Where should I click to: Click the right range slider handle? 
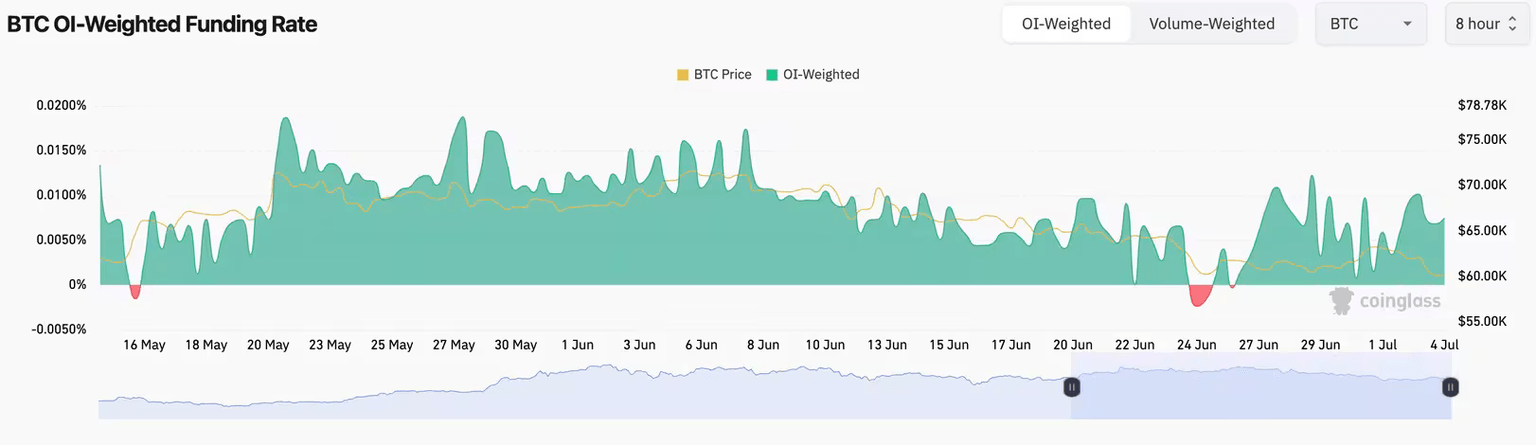[1449, 386]
